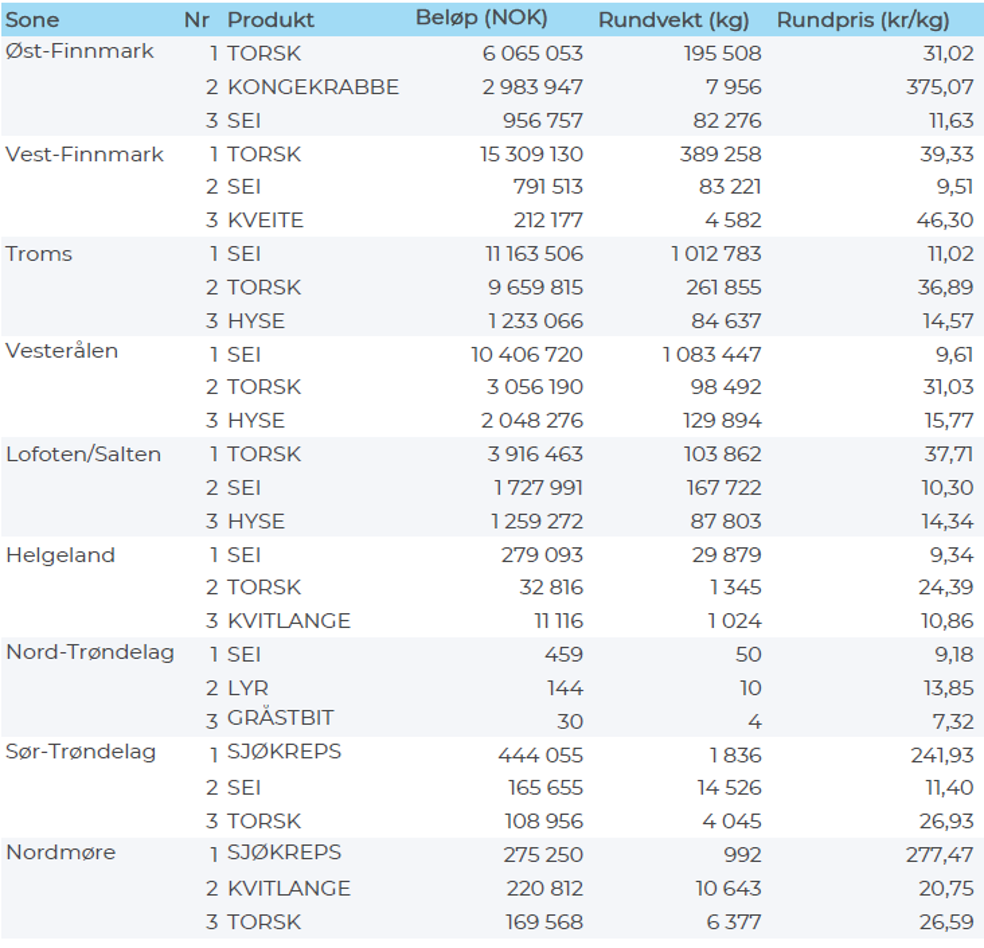This screenshot has height=948, width=984.
Task: Select the Vest-Finnmark zone label
Action: [x=85, y=154]
